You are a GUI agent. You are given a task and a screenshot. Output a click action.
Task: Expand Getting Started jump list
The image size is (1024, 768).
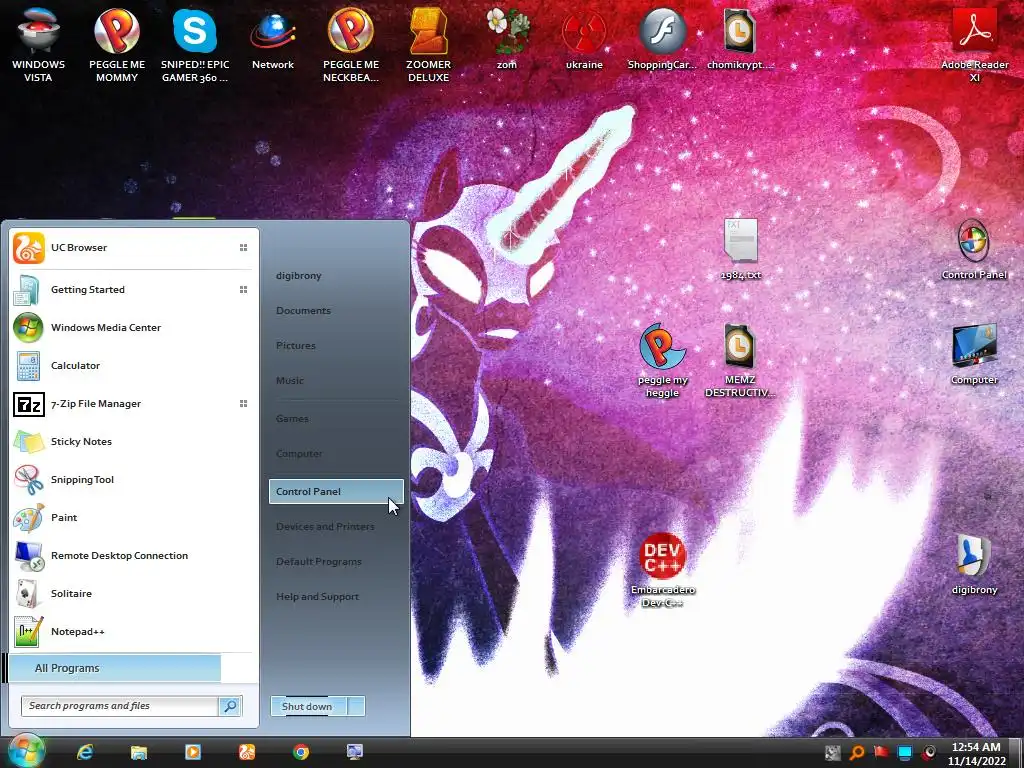coord(243,289)
